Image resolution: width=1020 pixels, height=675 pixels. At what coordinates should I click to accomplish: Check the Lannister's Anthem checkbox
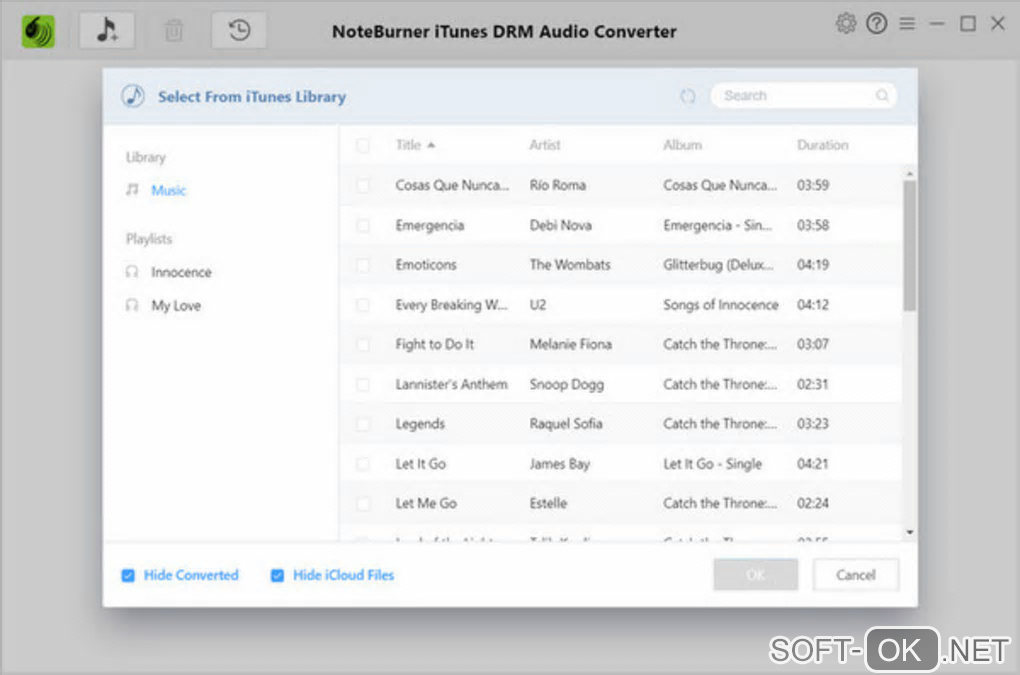[363, 384]
